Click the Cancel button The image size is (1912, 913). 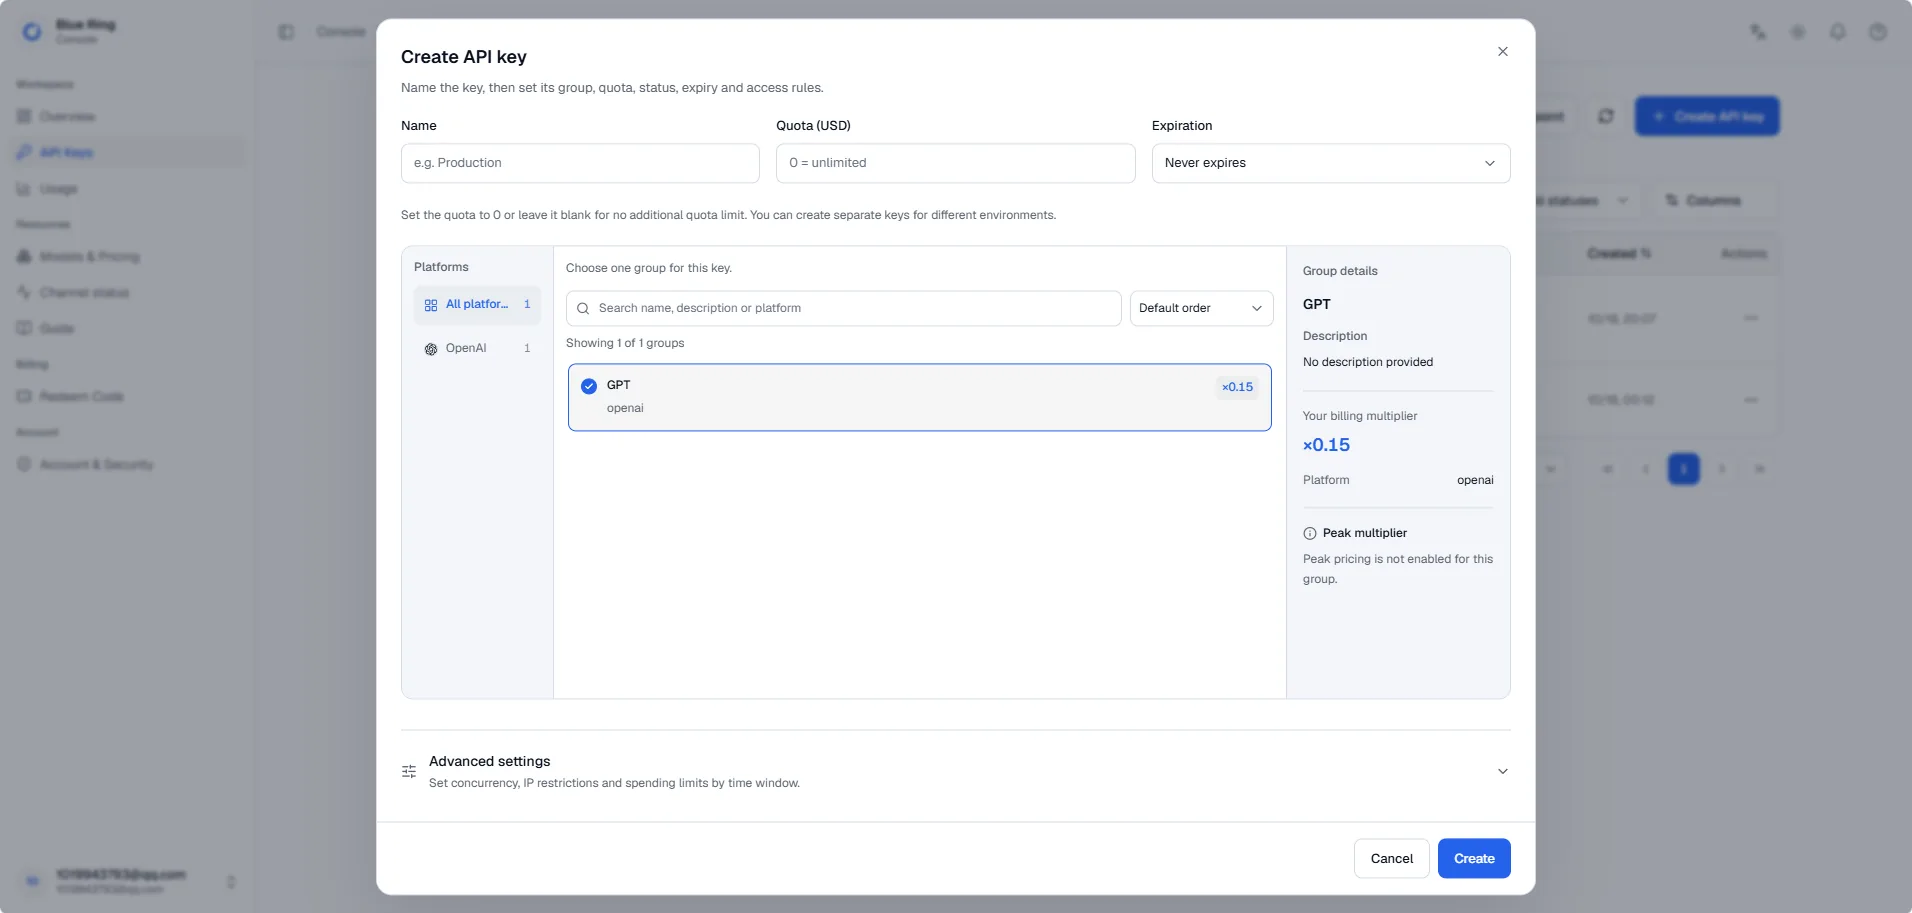[1391, 858]
